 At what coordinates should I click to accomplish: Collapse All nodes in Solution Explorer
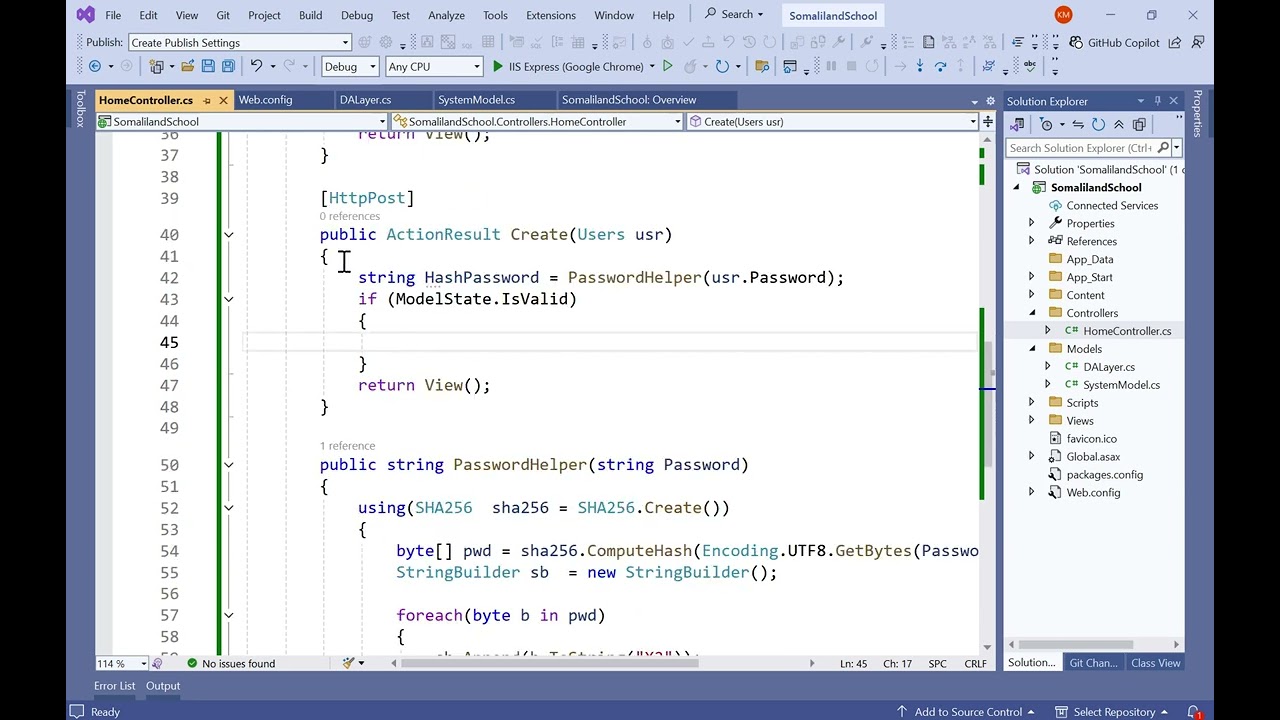(1119, 124)
